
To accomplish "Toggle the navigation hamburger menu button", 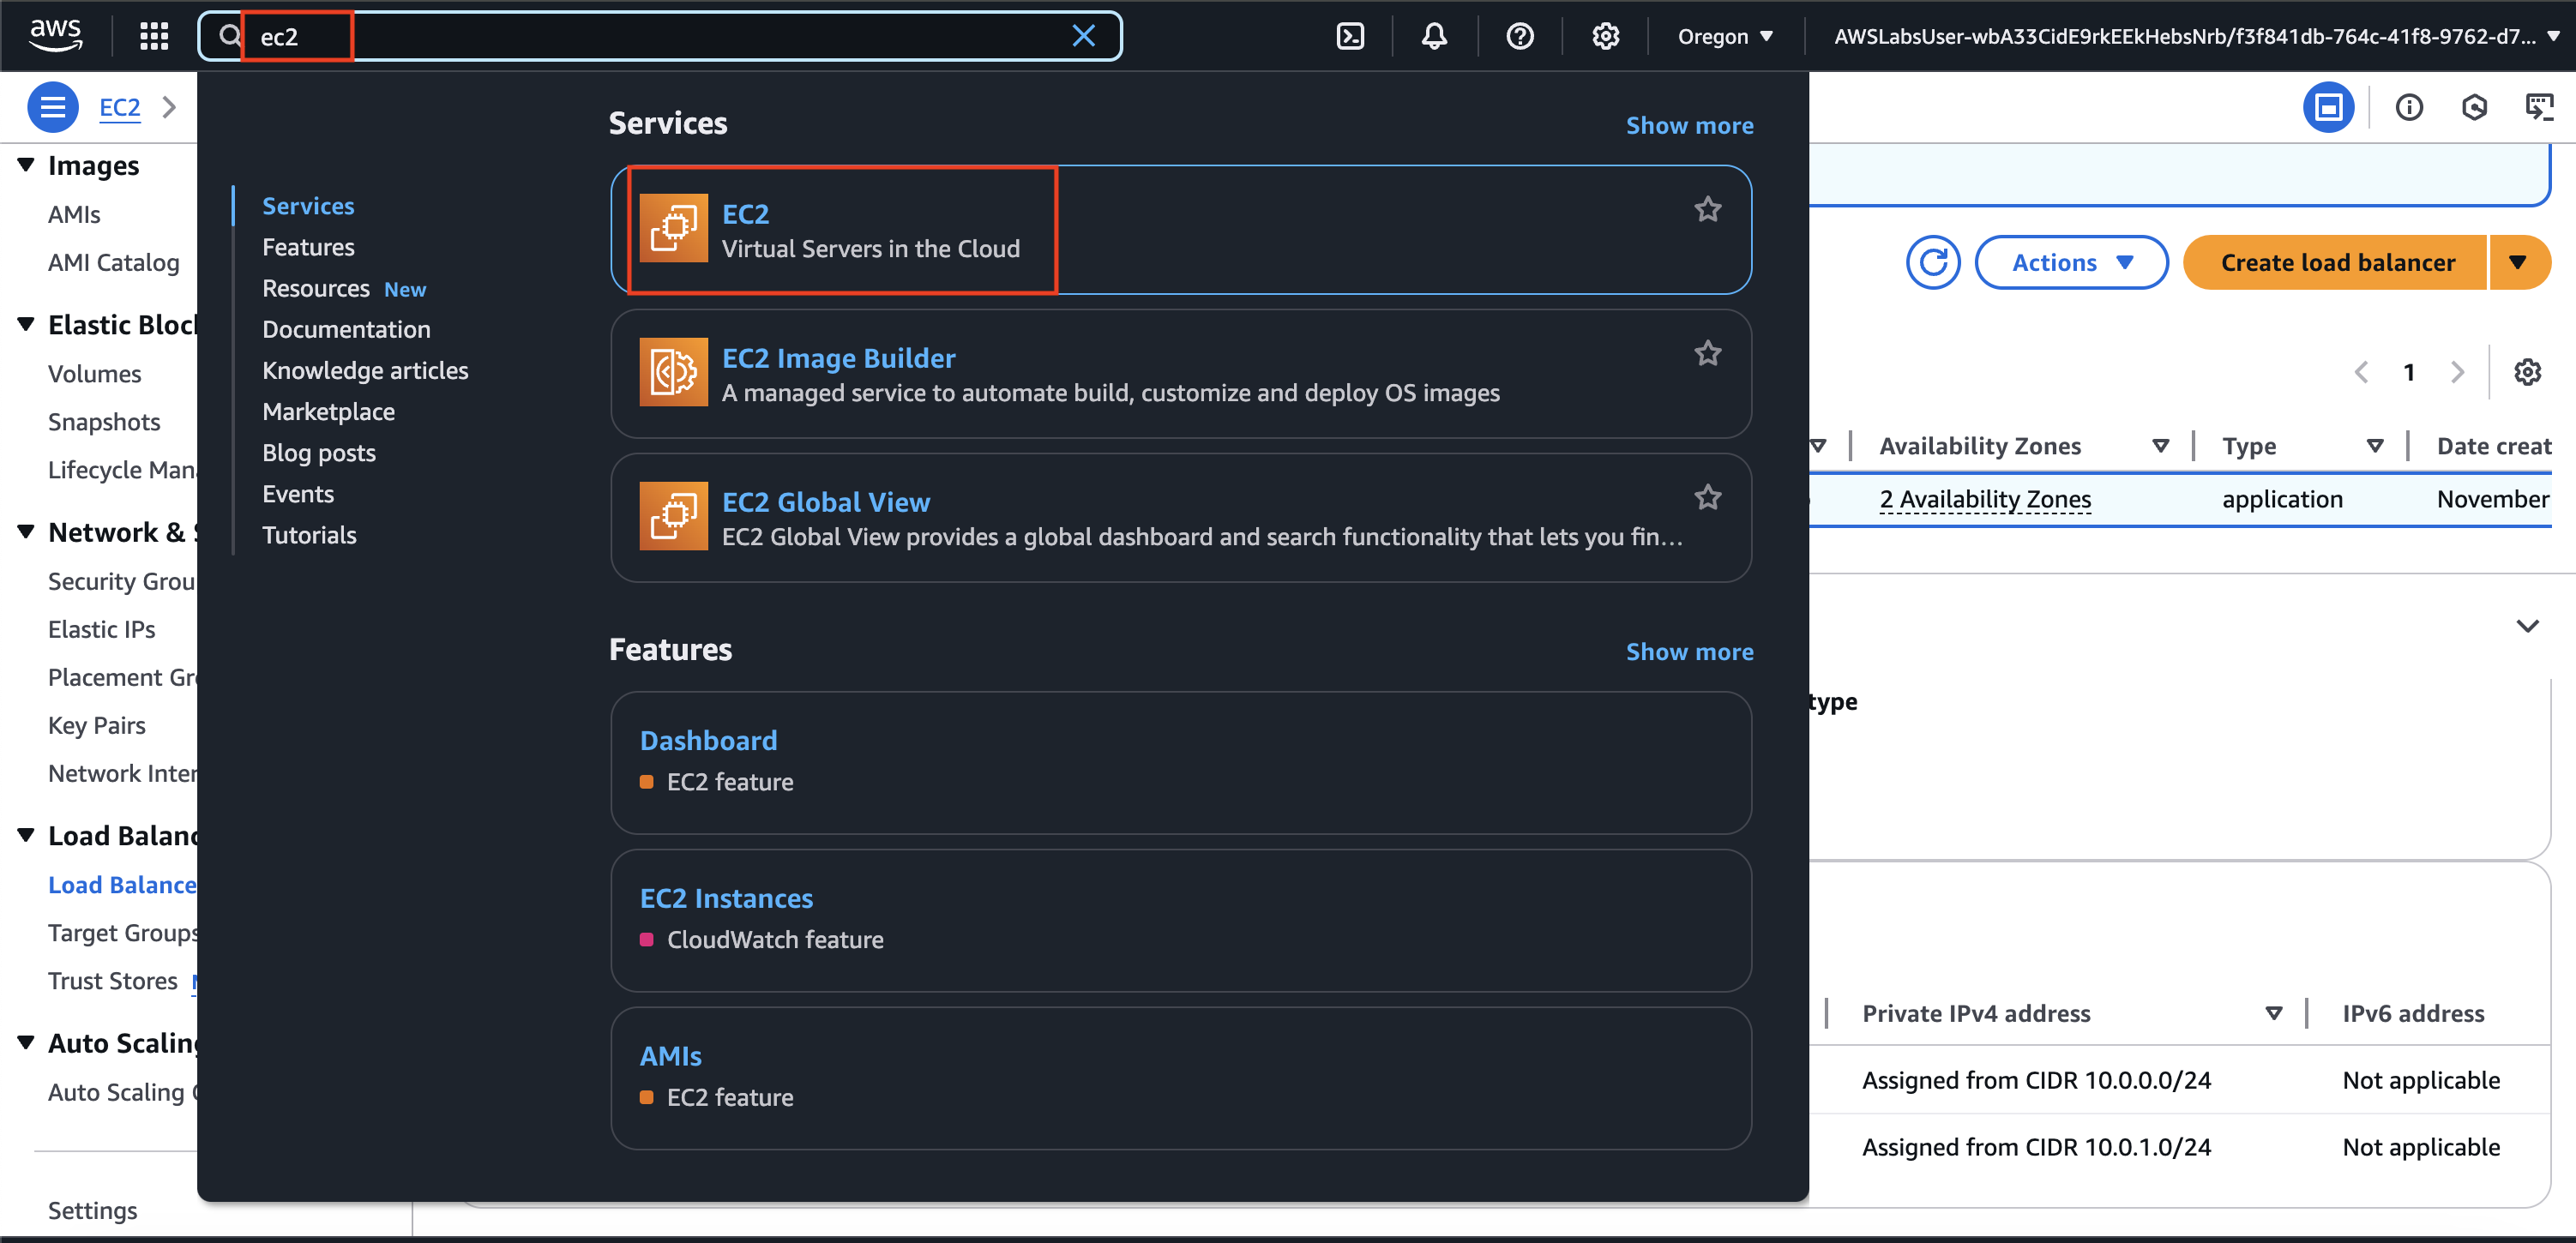I will [x=52, y=107].
